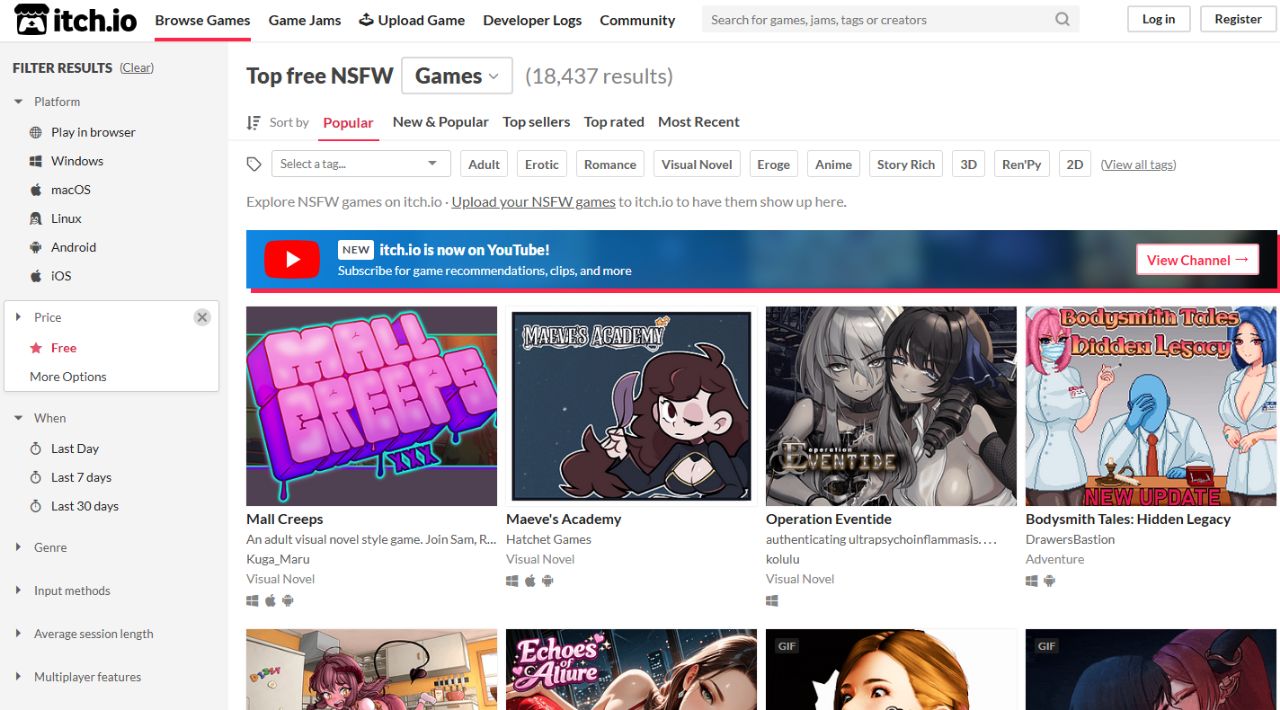
Task: Clear all filter results
Action: [137, 68]
